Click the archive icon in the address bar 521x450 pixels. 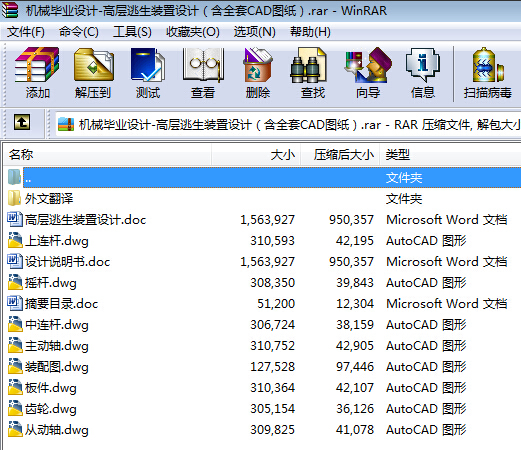coord(66,125)
